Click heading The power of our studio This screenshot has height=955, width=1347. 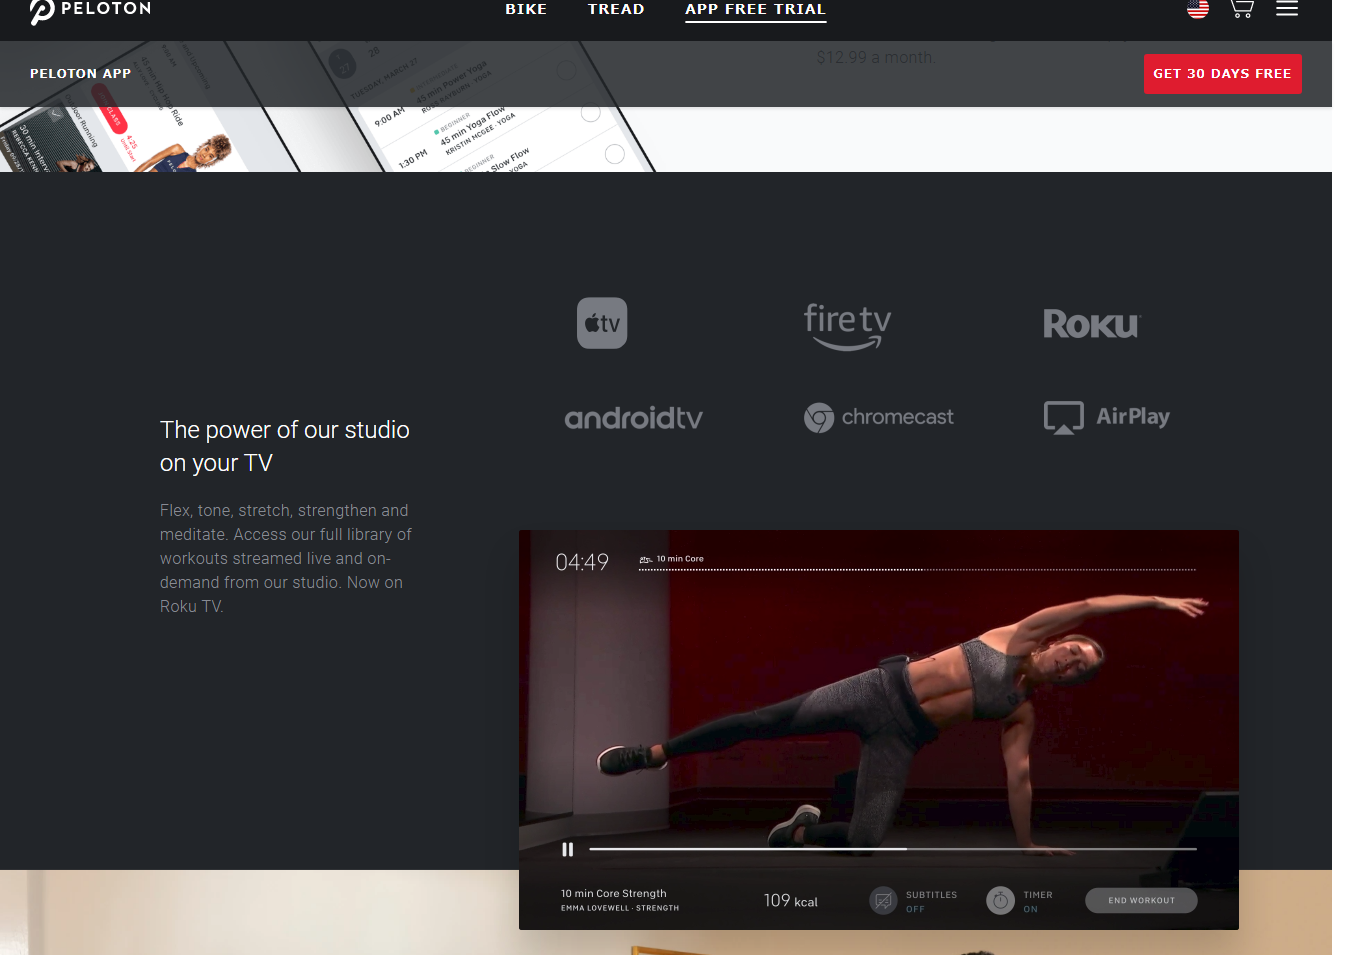285,446
